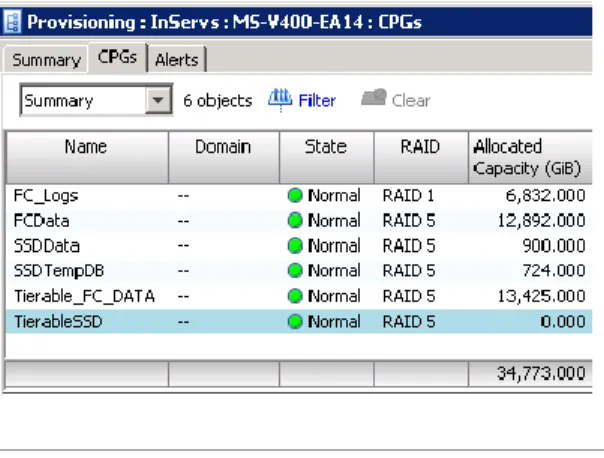Viewport: 604px width, 458px height.
Task: Sort by the RAID column header
Action: 421,158
